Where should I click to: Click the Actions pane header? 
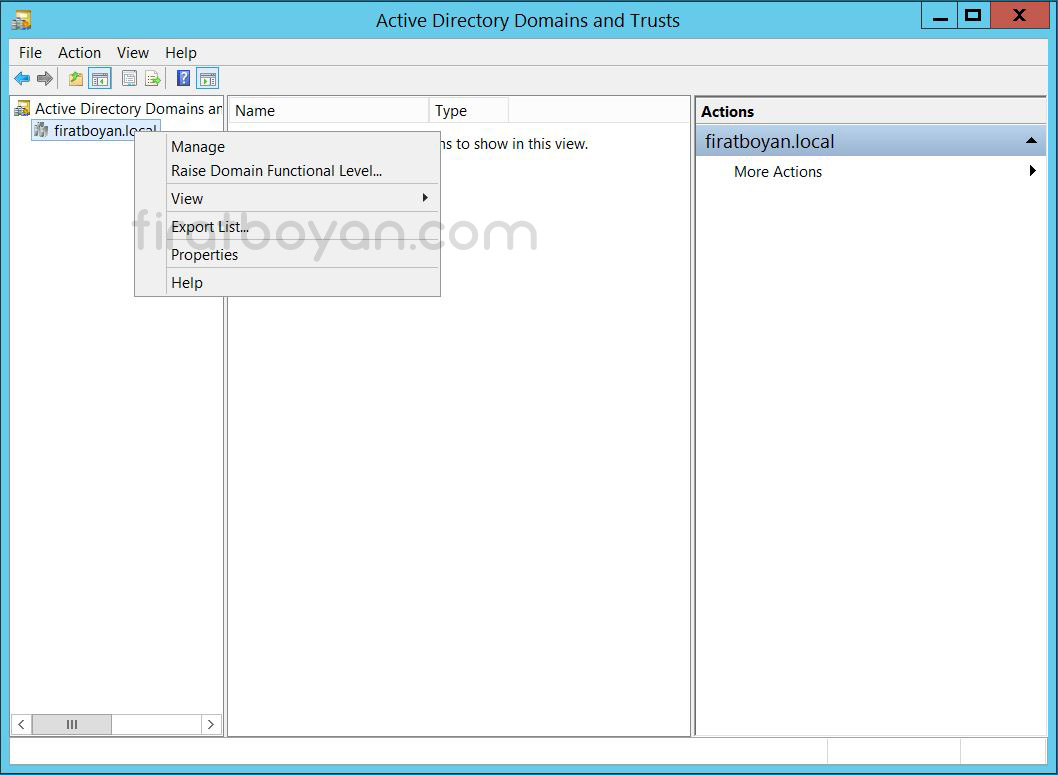[x=870, y=111]
